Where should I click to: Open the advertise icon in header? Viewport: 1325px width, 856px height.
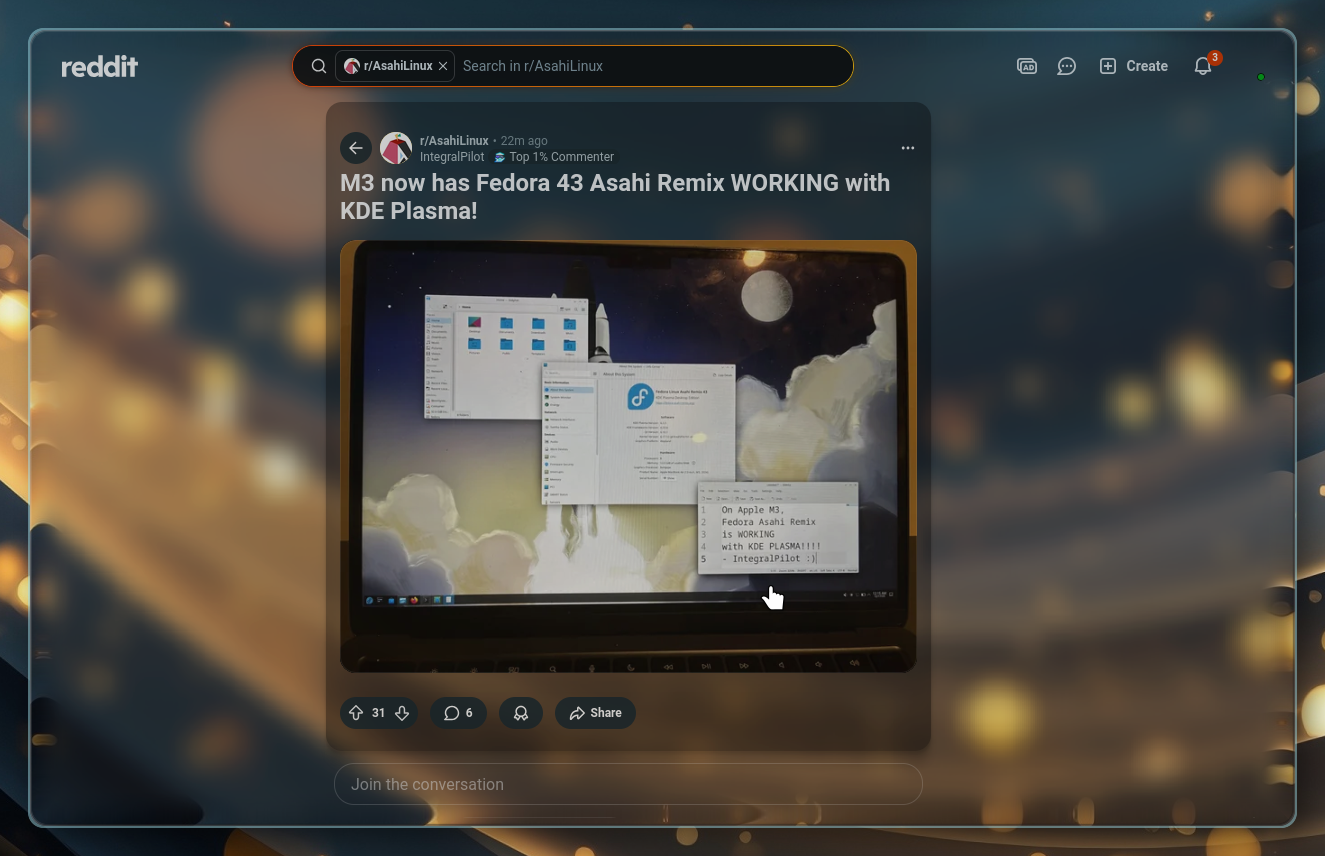(x=1026, y=66)
